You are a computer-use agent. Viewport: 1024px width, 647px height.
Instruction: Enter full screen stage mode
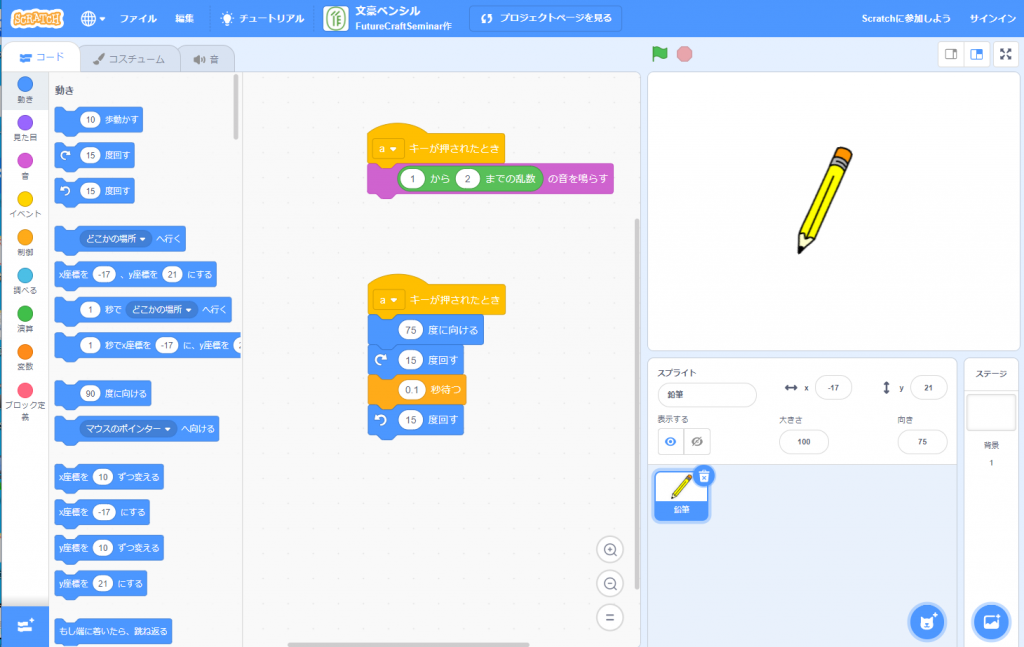(1006, 55)
